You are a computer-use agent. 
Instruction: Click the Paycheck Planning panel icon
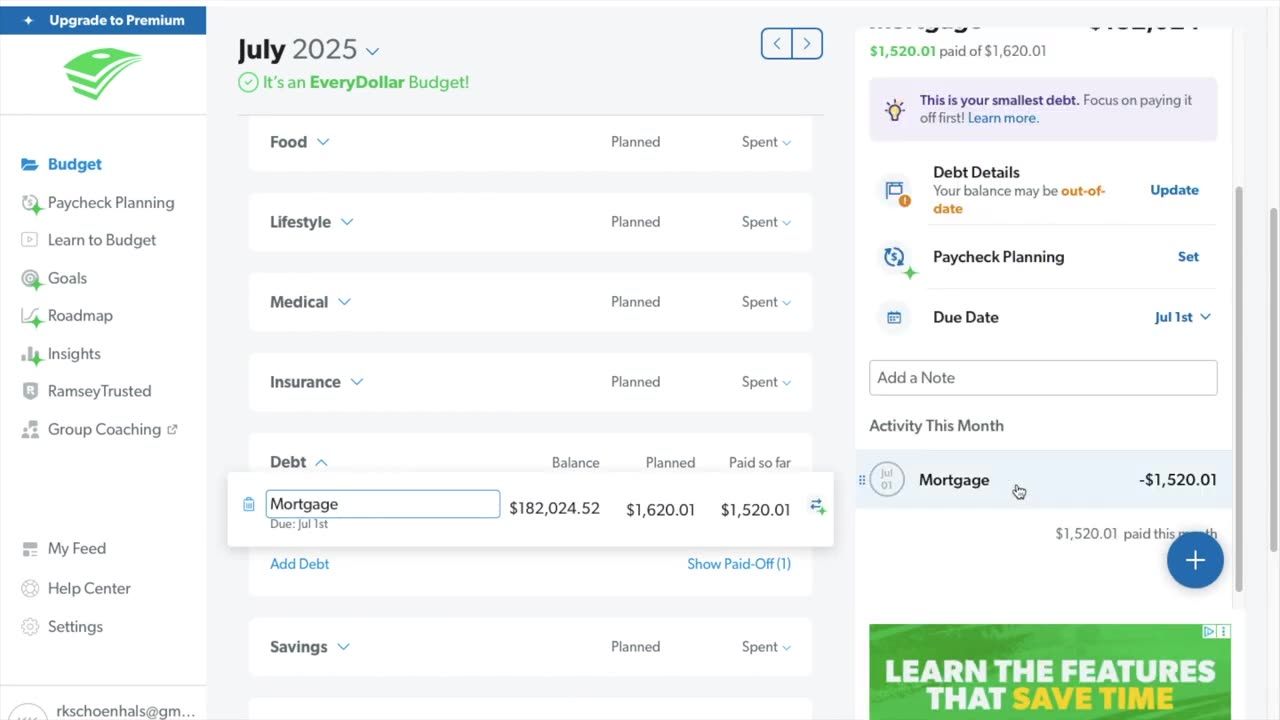point(896,259)
